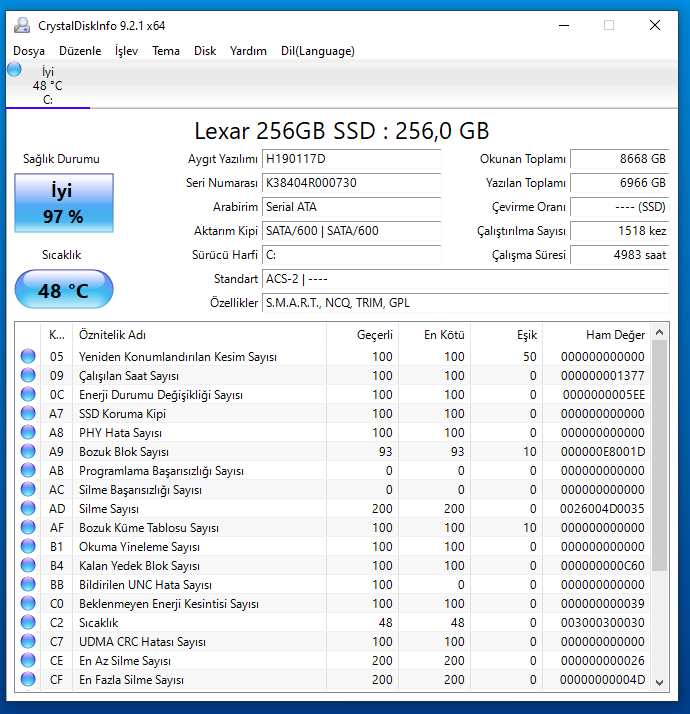This screenshot has width=690, height=714.
Task: Click status orb next to UDMA CRC Hatası Sayısı
Action: pos(28,642)
